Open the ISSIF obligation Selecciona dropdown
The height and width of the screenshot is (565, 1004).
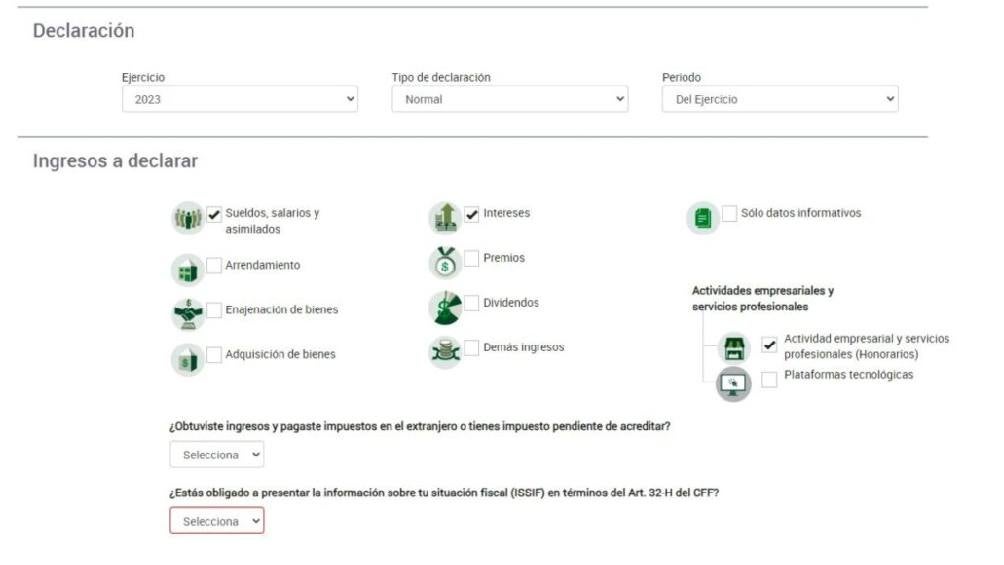[217, 521]
